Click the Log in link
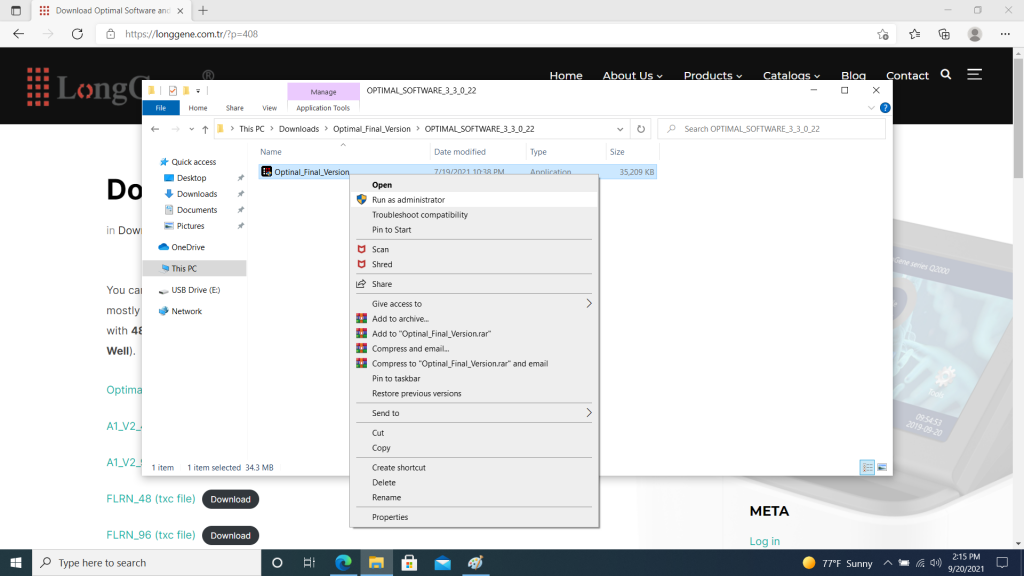Viewport: 1024px width, 576px height. [x=765, y=541]
